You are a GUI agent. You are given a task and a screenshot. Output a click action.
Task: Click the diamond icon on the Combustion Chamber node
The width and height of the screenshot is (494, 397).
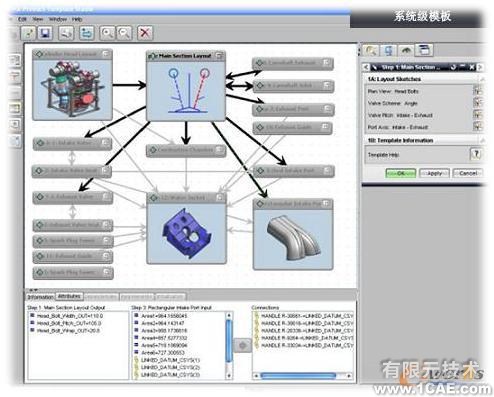[x=153, y=150]
